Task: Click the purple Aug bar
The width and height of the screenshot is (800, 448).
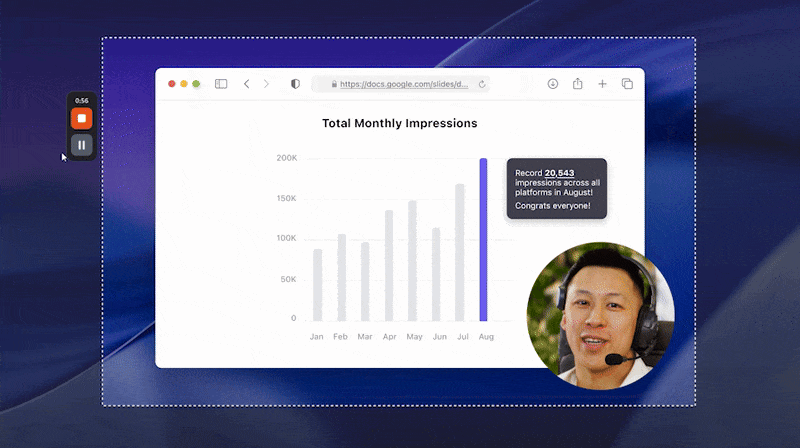Action: [x=483, y=239]
